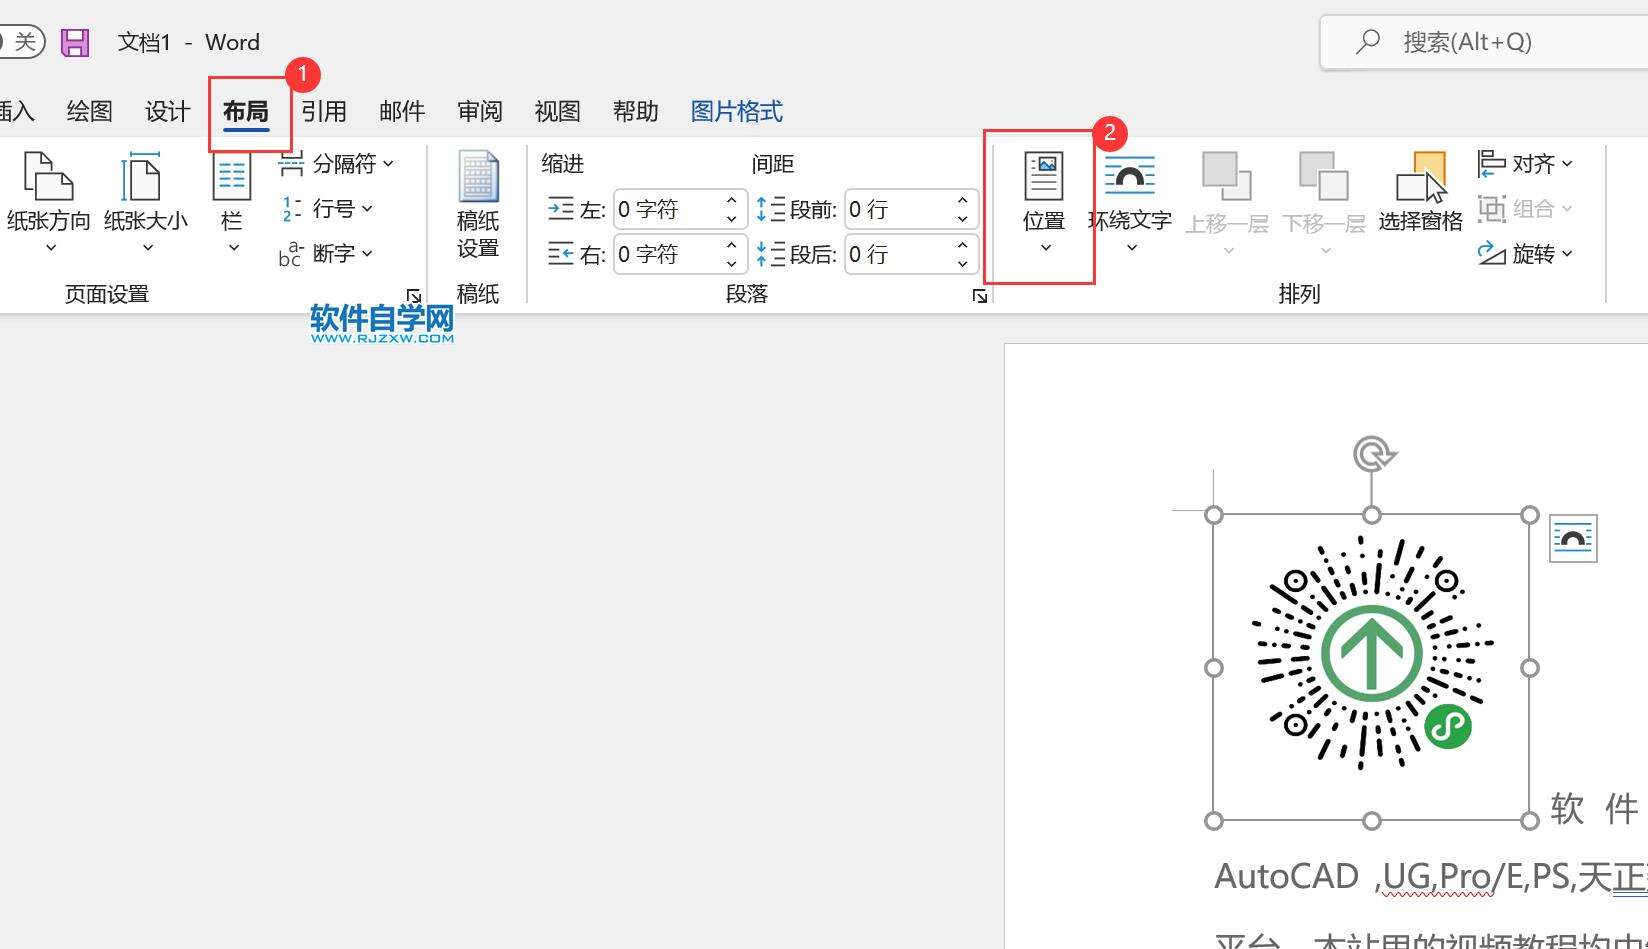The width and height of the screenshot is (1648, 949).
Task: Open the 断字 hyphenation menu
Action: (x=328, y=254)
